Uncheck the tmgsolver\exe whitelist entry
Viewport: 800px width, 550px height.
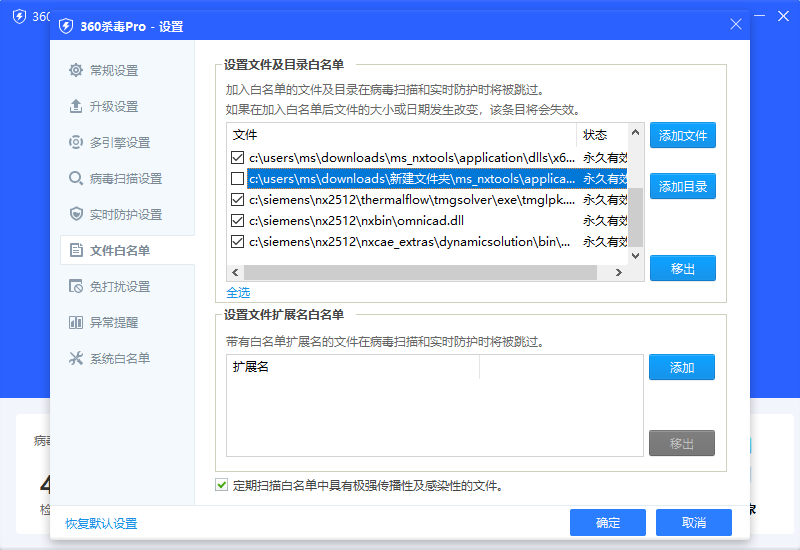(237, 199)
